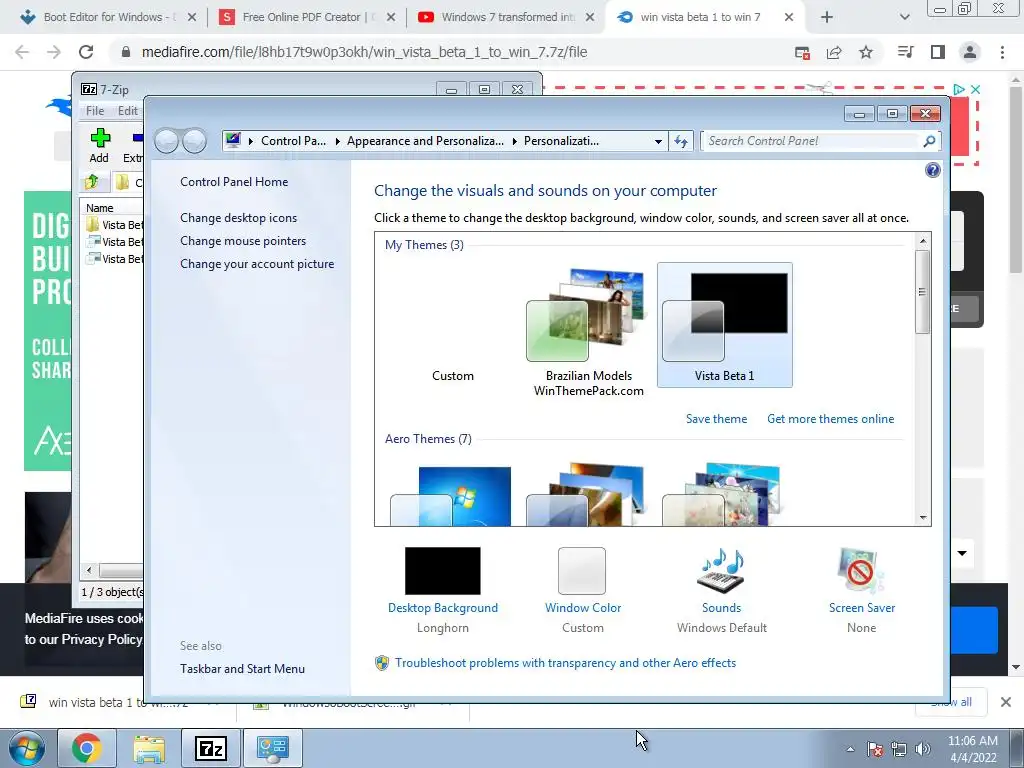Click Get more themes online link

tap(831, 419)
